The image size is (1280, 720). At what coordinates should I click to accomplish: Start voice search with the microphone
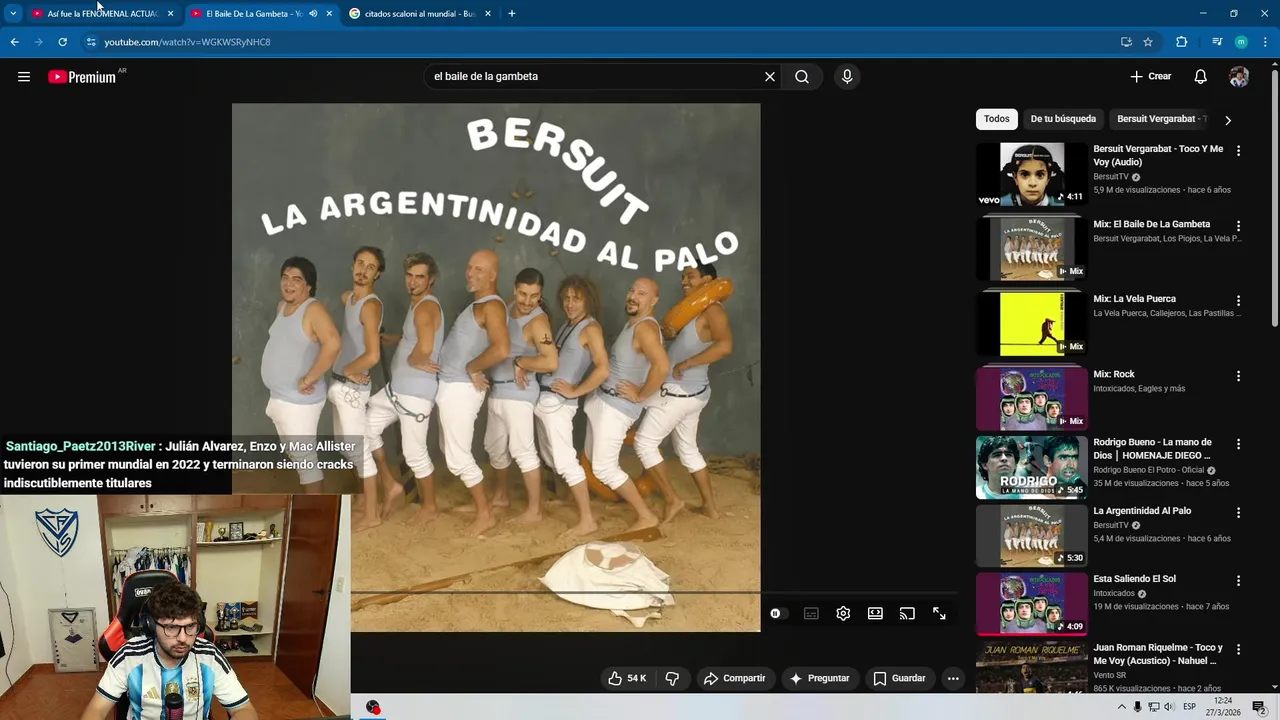coord(847,77)
